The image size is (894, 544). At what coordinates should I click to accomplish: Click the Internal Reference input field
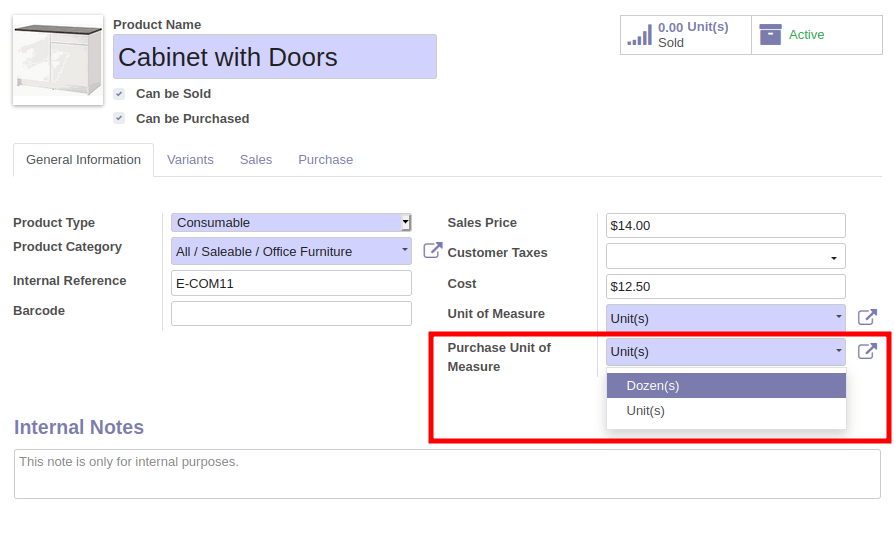[291, 283]
